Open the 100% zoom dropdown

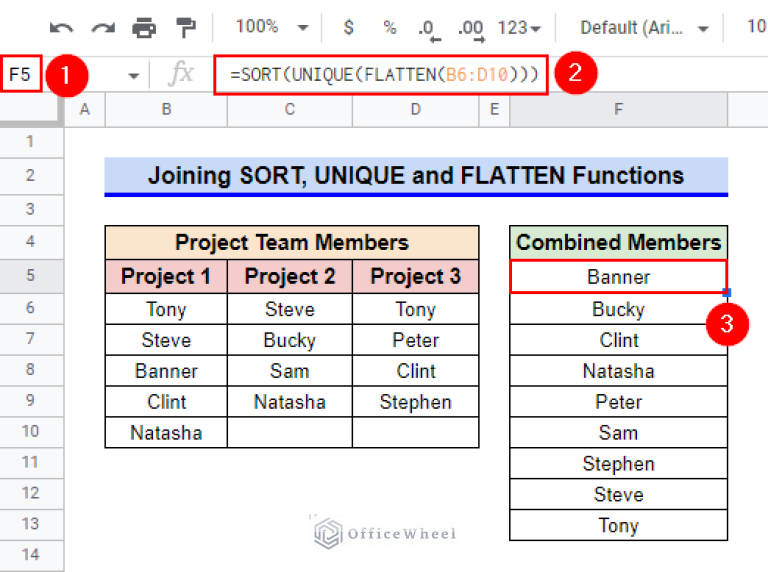coord(272,27)
